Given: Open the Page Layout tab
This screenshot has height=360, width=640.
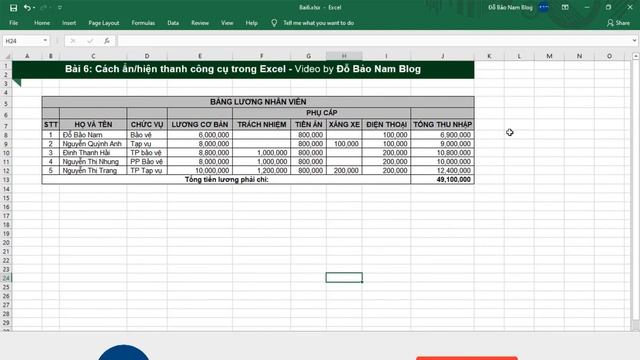Looking at the screenshot, I should (104, 23).
